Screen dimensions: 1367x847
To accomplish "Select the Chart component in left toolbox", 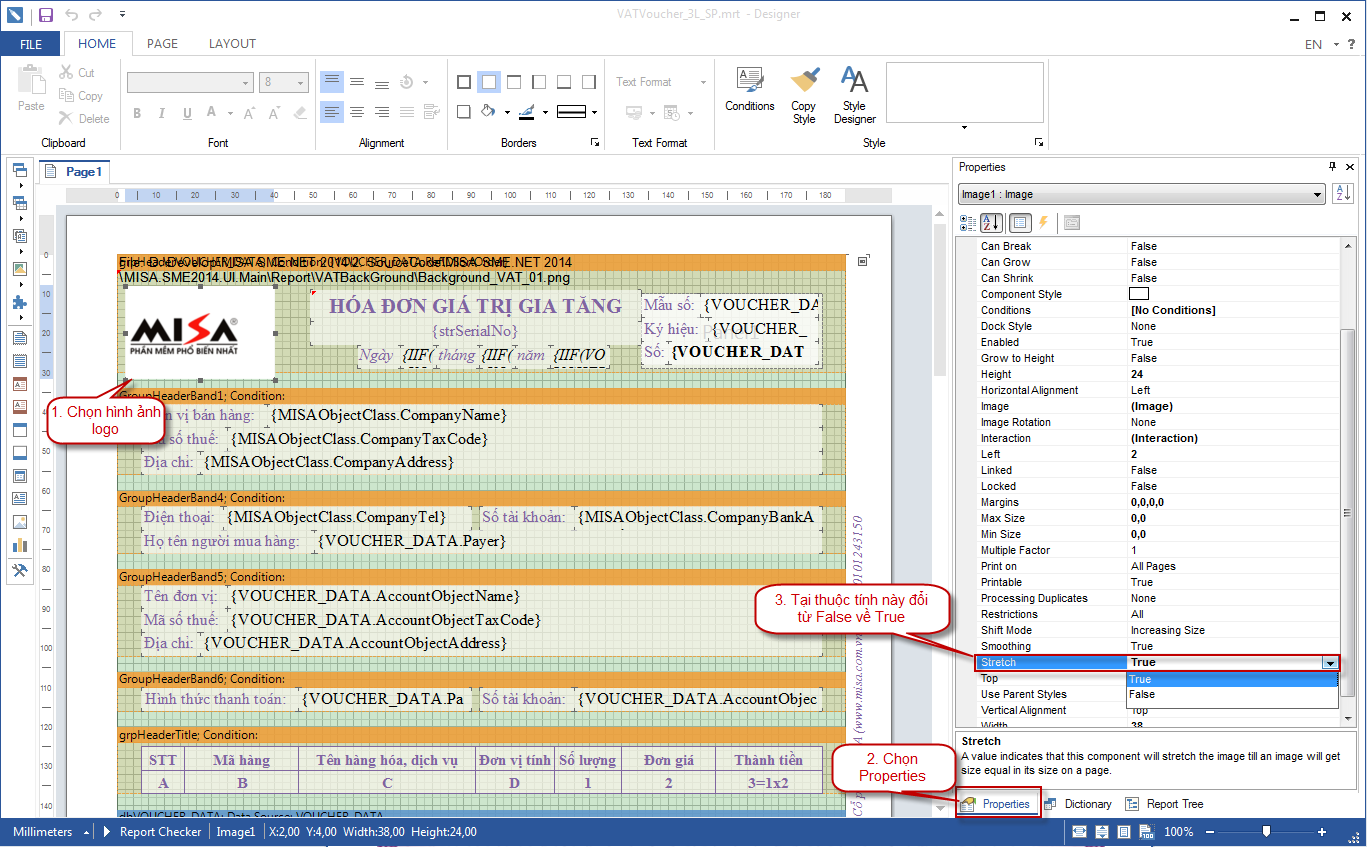I will pos(19,544).
